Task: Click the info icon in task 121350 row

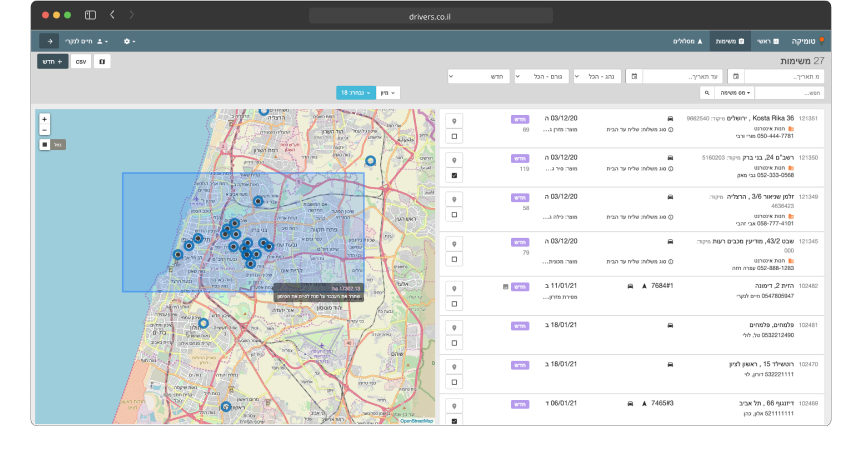Action: click(x=671, y=169)
